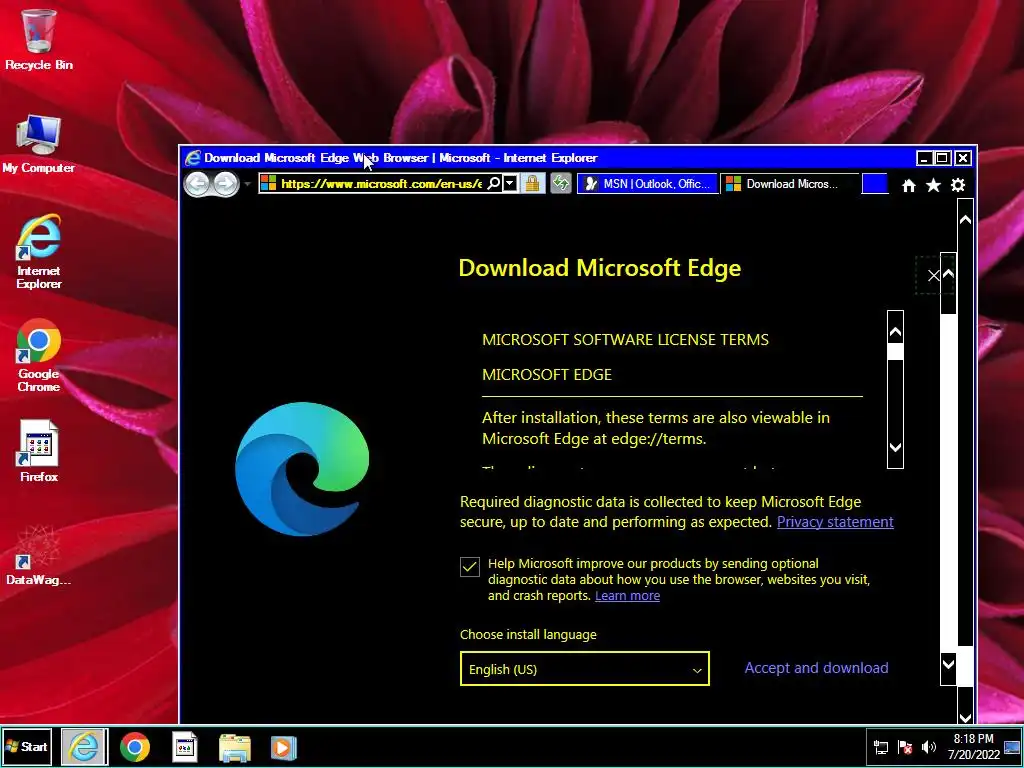This screenshot has height=768, width=1024.
Task: View the security report padlock icon
Action: click(533, 184)
